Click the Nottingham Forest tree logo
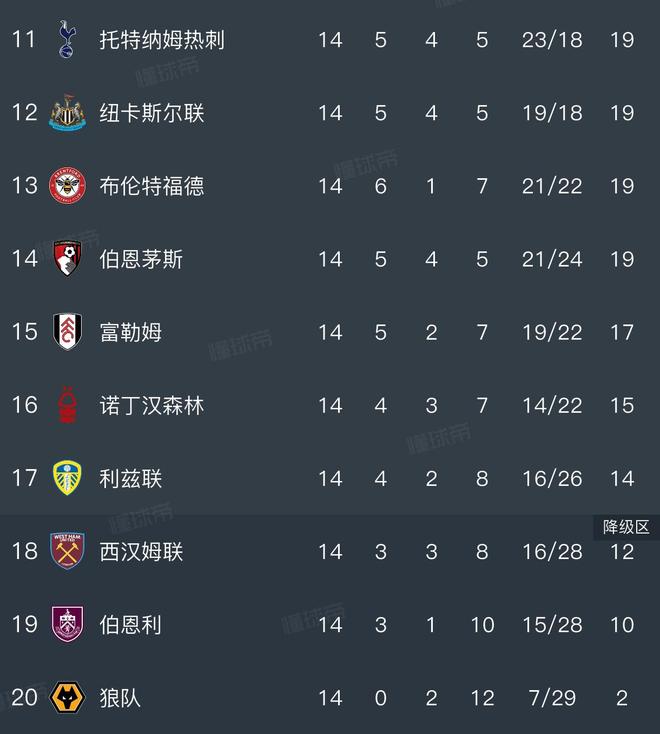 tap(68, 404)
